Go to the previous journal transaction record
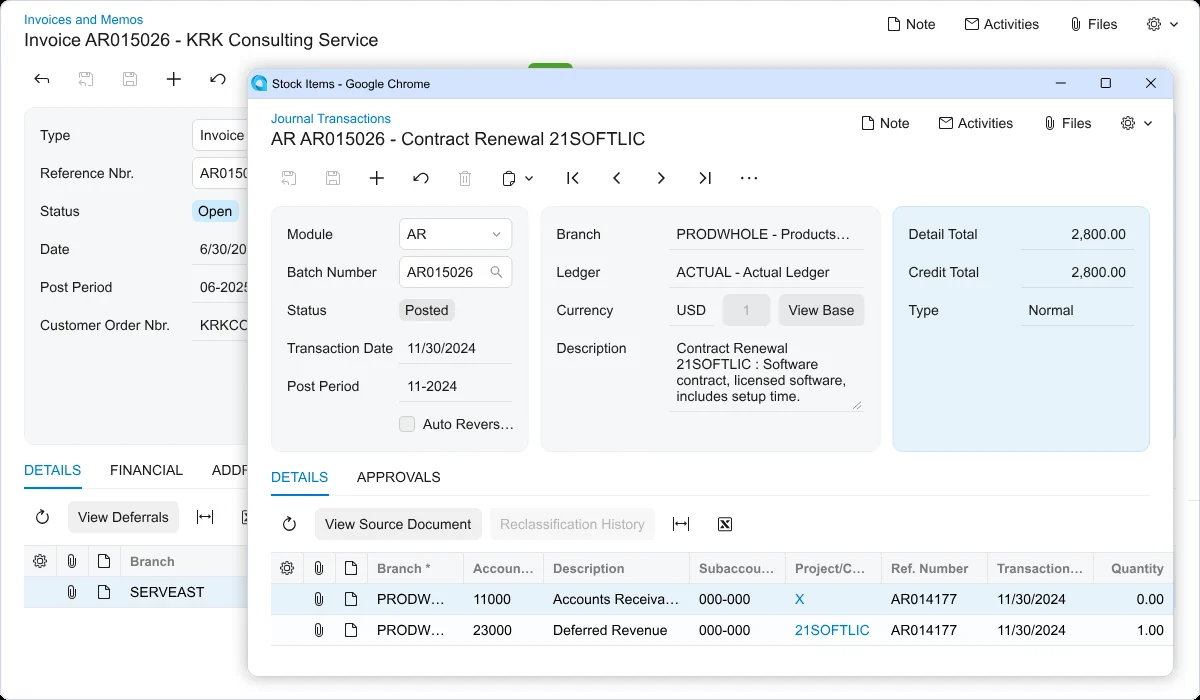Image resolution: width=1200 pixels, height=700 pixels. 617,178
